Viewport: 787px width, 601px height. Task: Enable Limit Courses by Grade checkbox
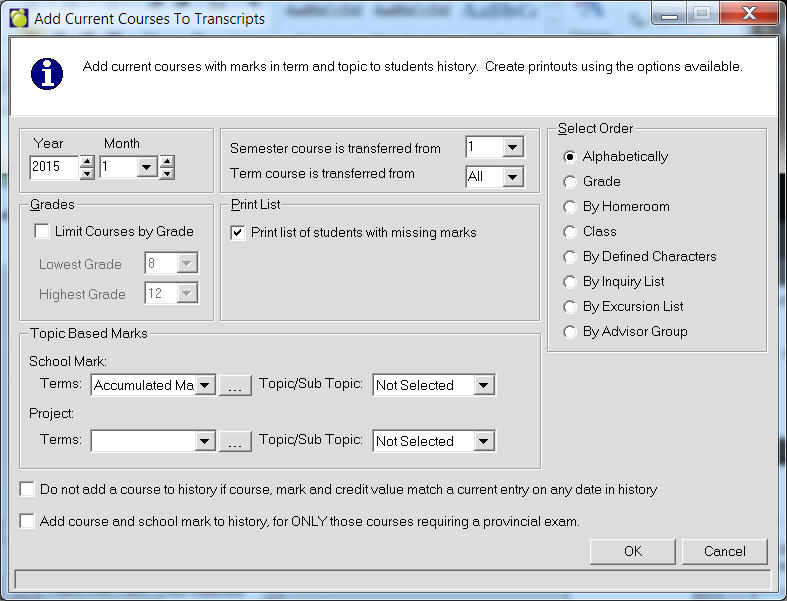42,231
